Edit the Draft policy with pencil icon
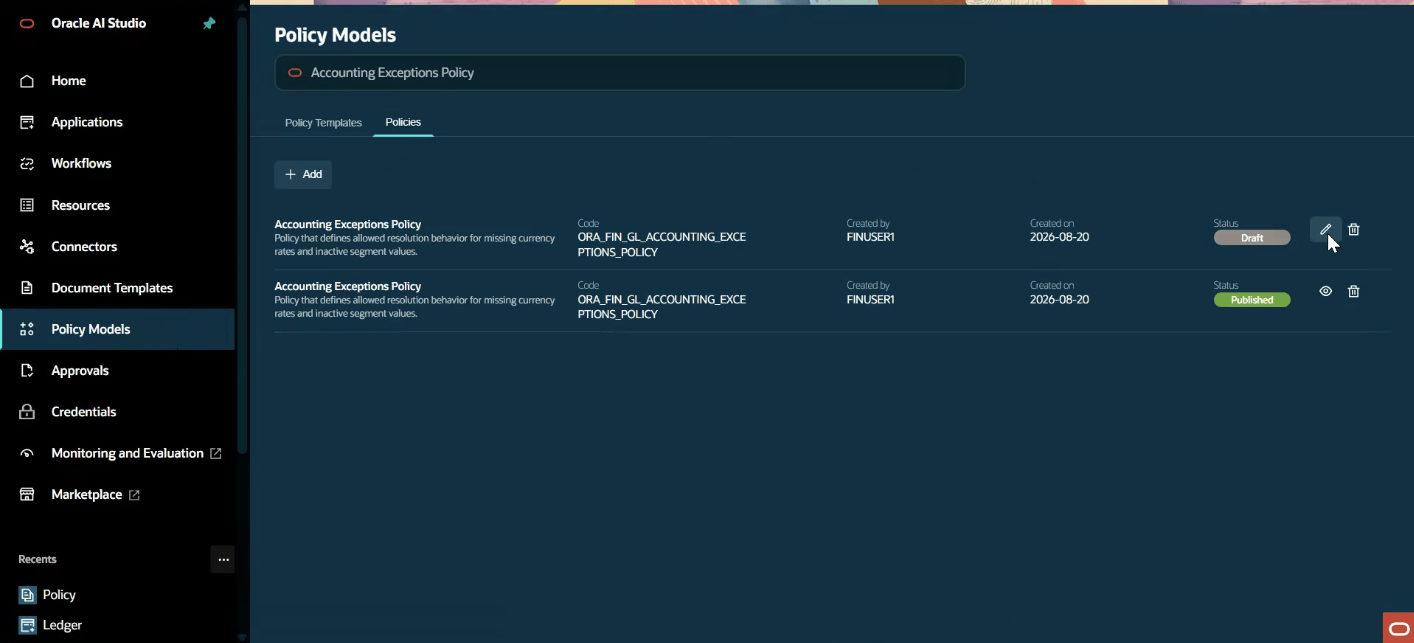The height and width of the screenshot is (643, 1414). [x=1325, y=229]
